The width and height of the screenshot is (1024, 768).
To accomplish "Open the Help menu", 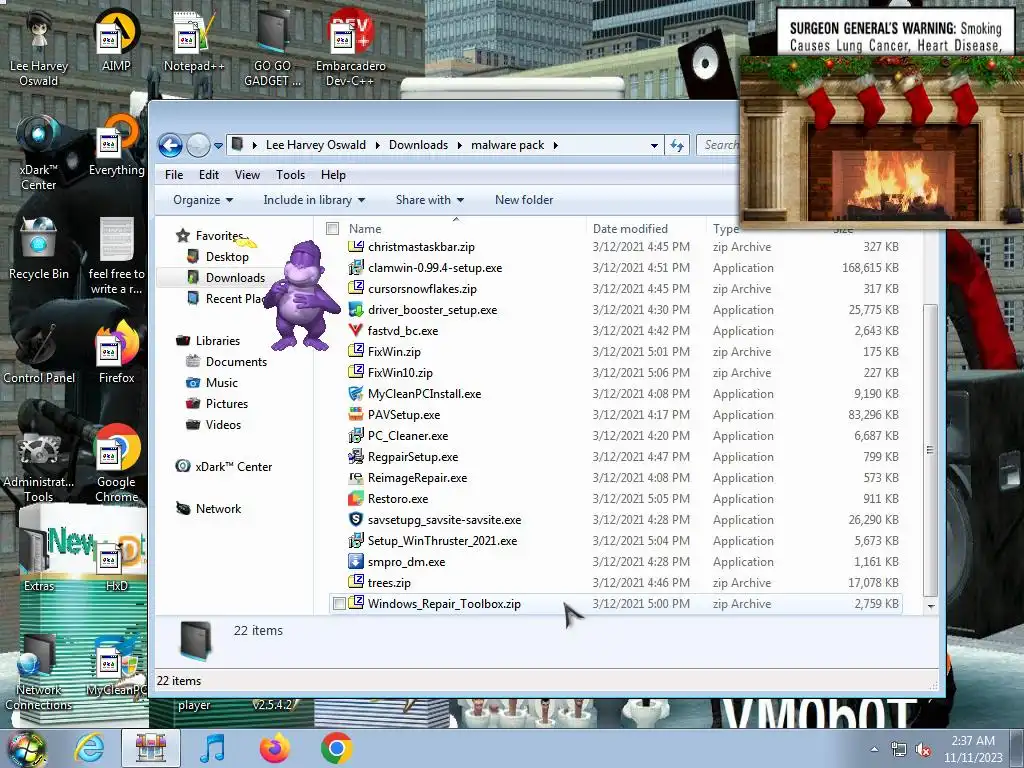I will click(x=333, y=175).
